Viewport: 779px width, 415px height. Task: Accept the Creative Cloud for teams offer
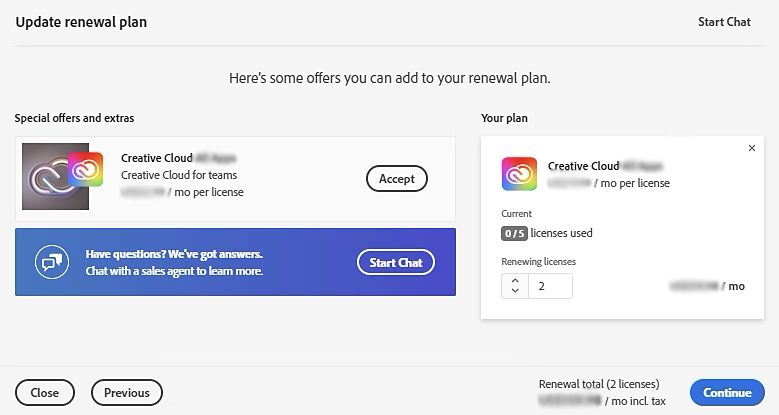pos(396,179)
